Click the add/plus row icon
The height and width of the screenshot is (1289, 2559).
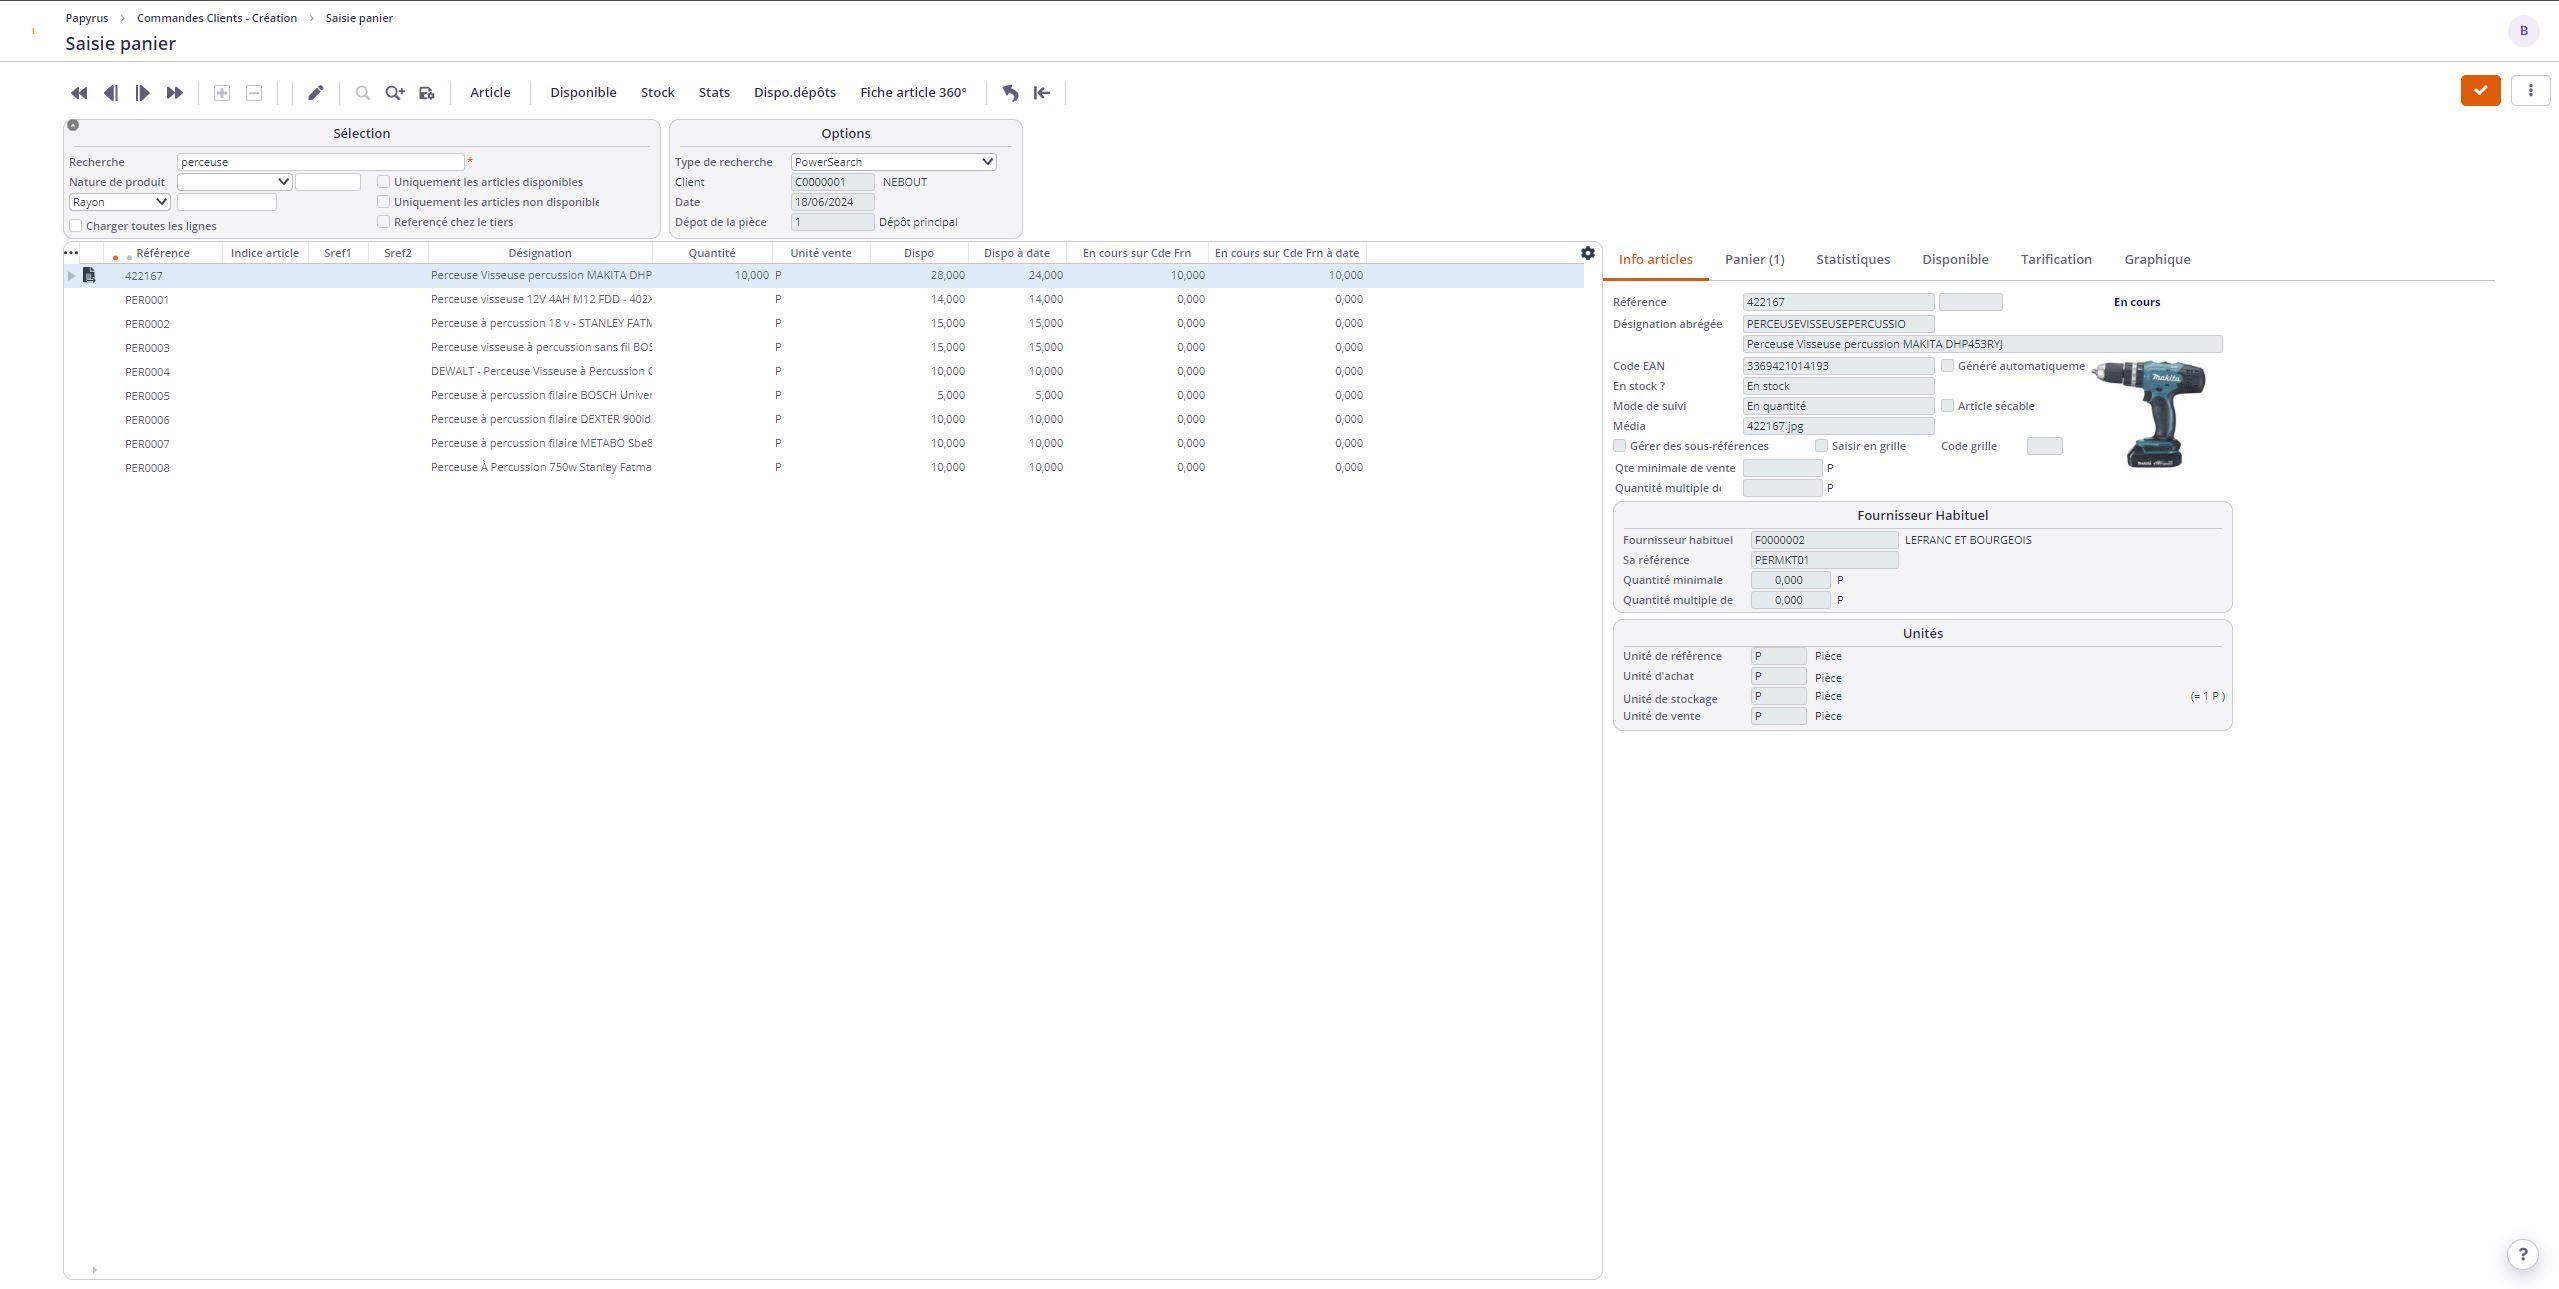pos(222,92)
